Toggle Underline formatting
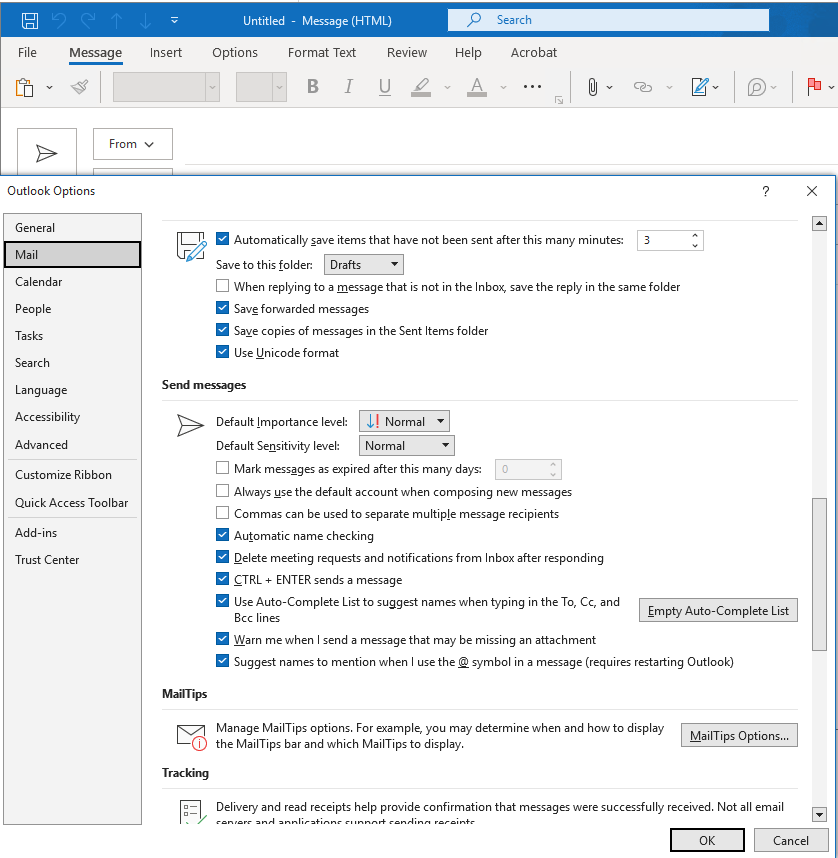838x858 pixels. [385, 86]
